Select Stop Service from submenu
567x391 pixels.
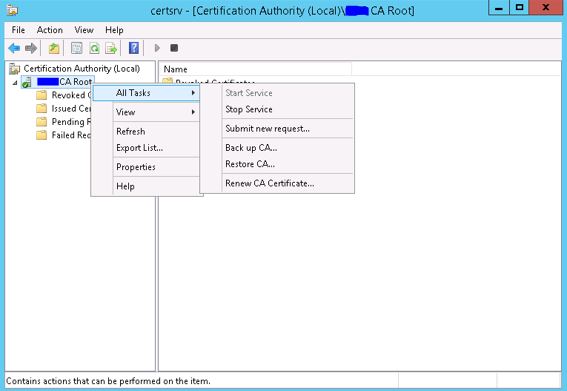[x=277, y=109]
